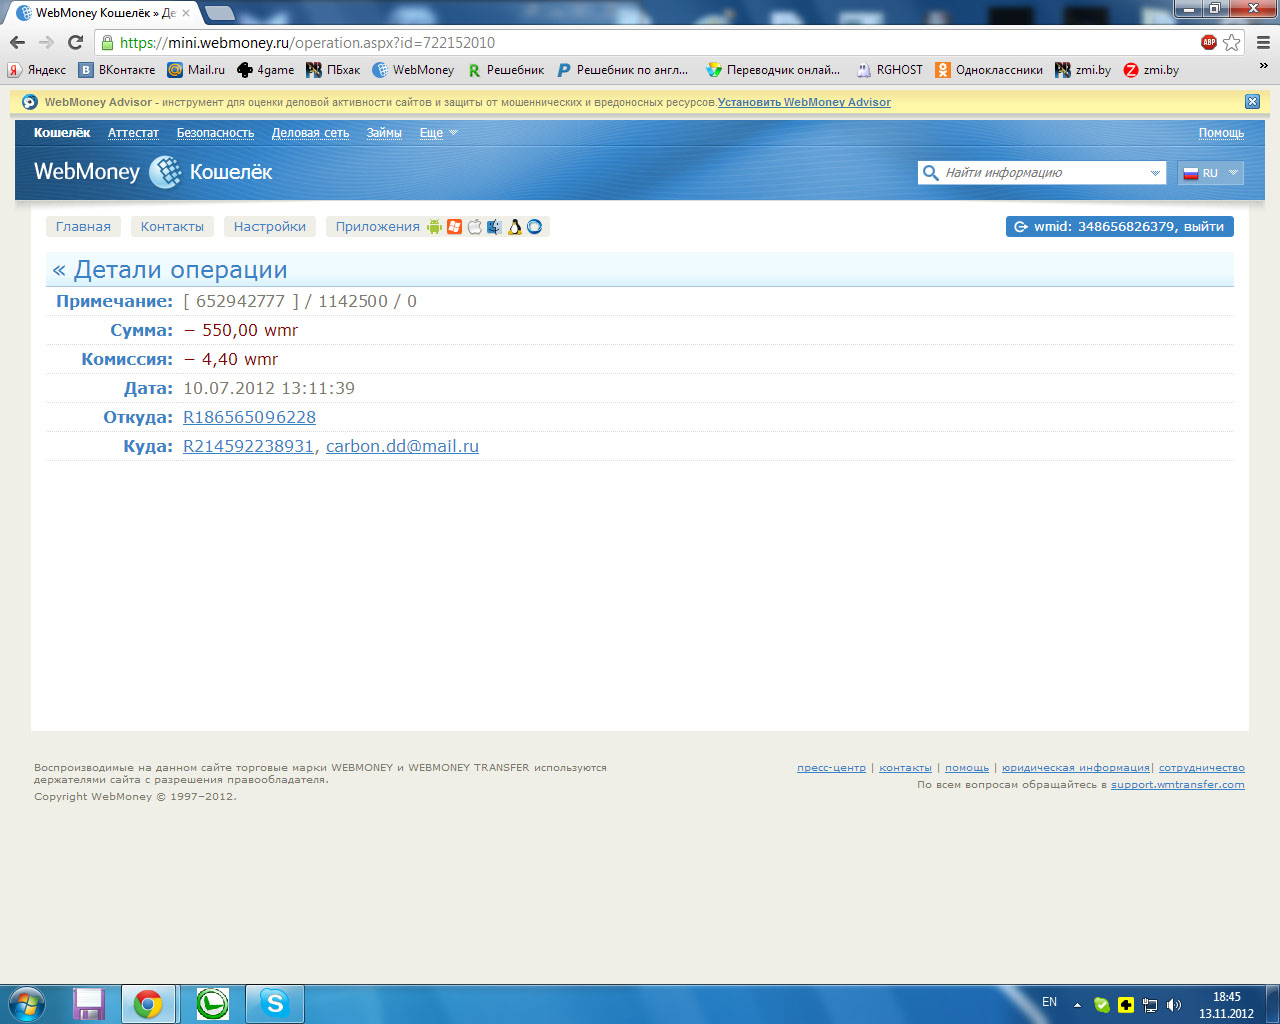Click into the Найти информацию search field
1280x1024 pixels.
tap(1040, 173)
